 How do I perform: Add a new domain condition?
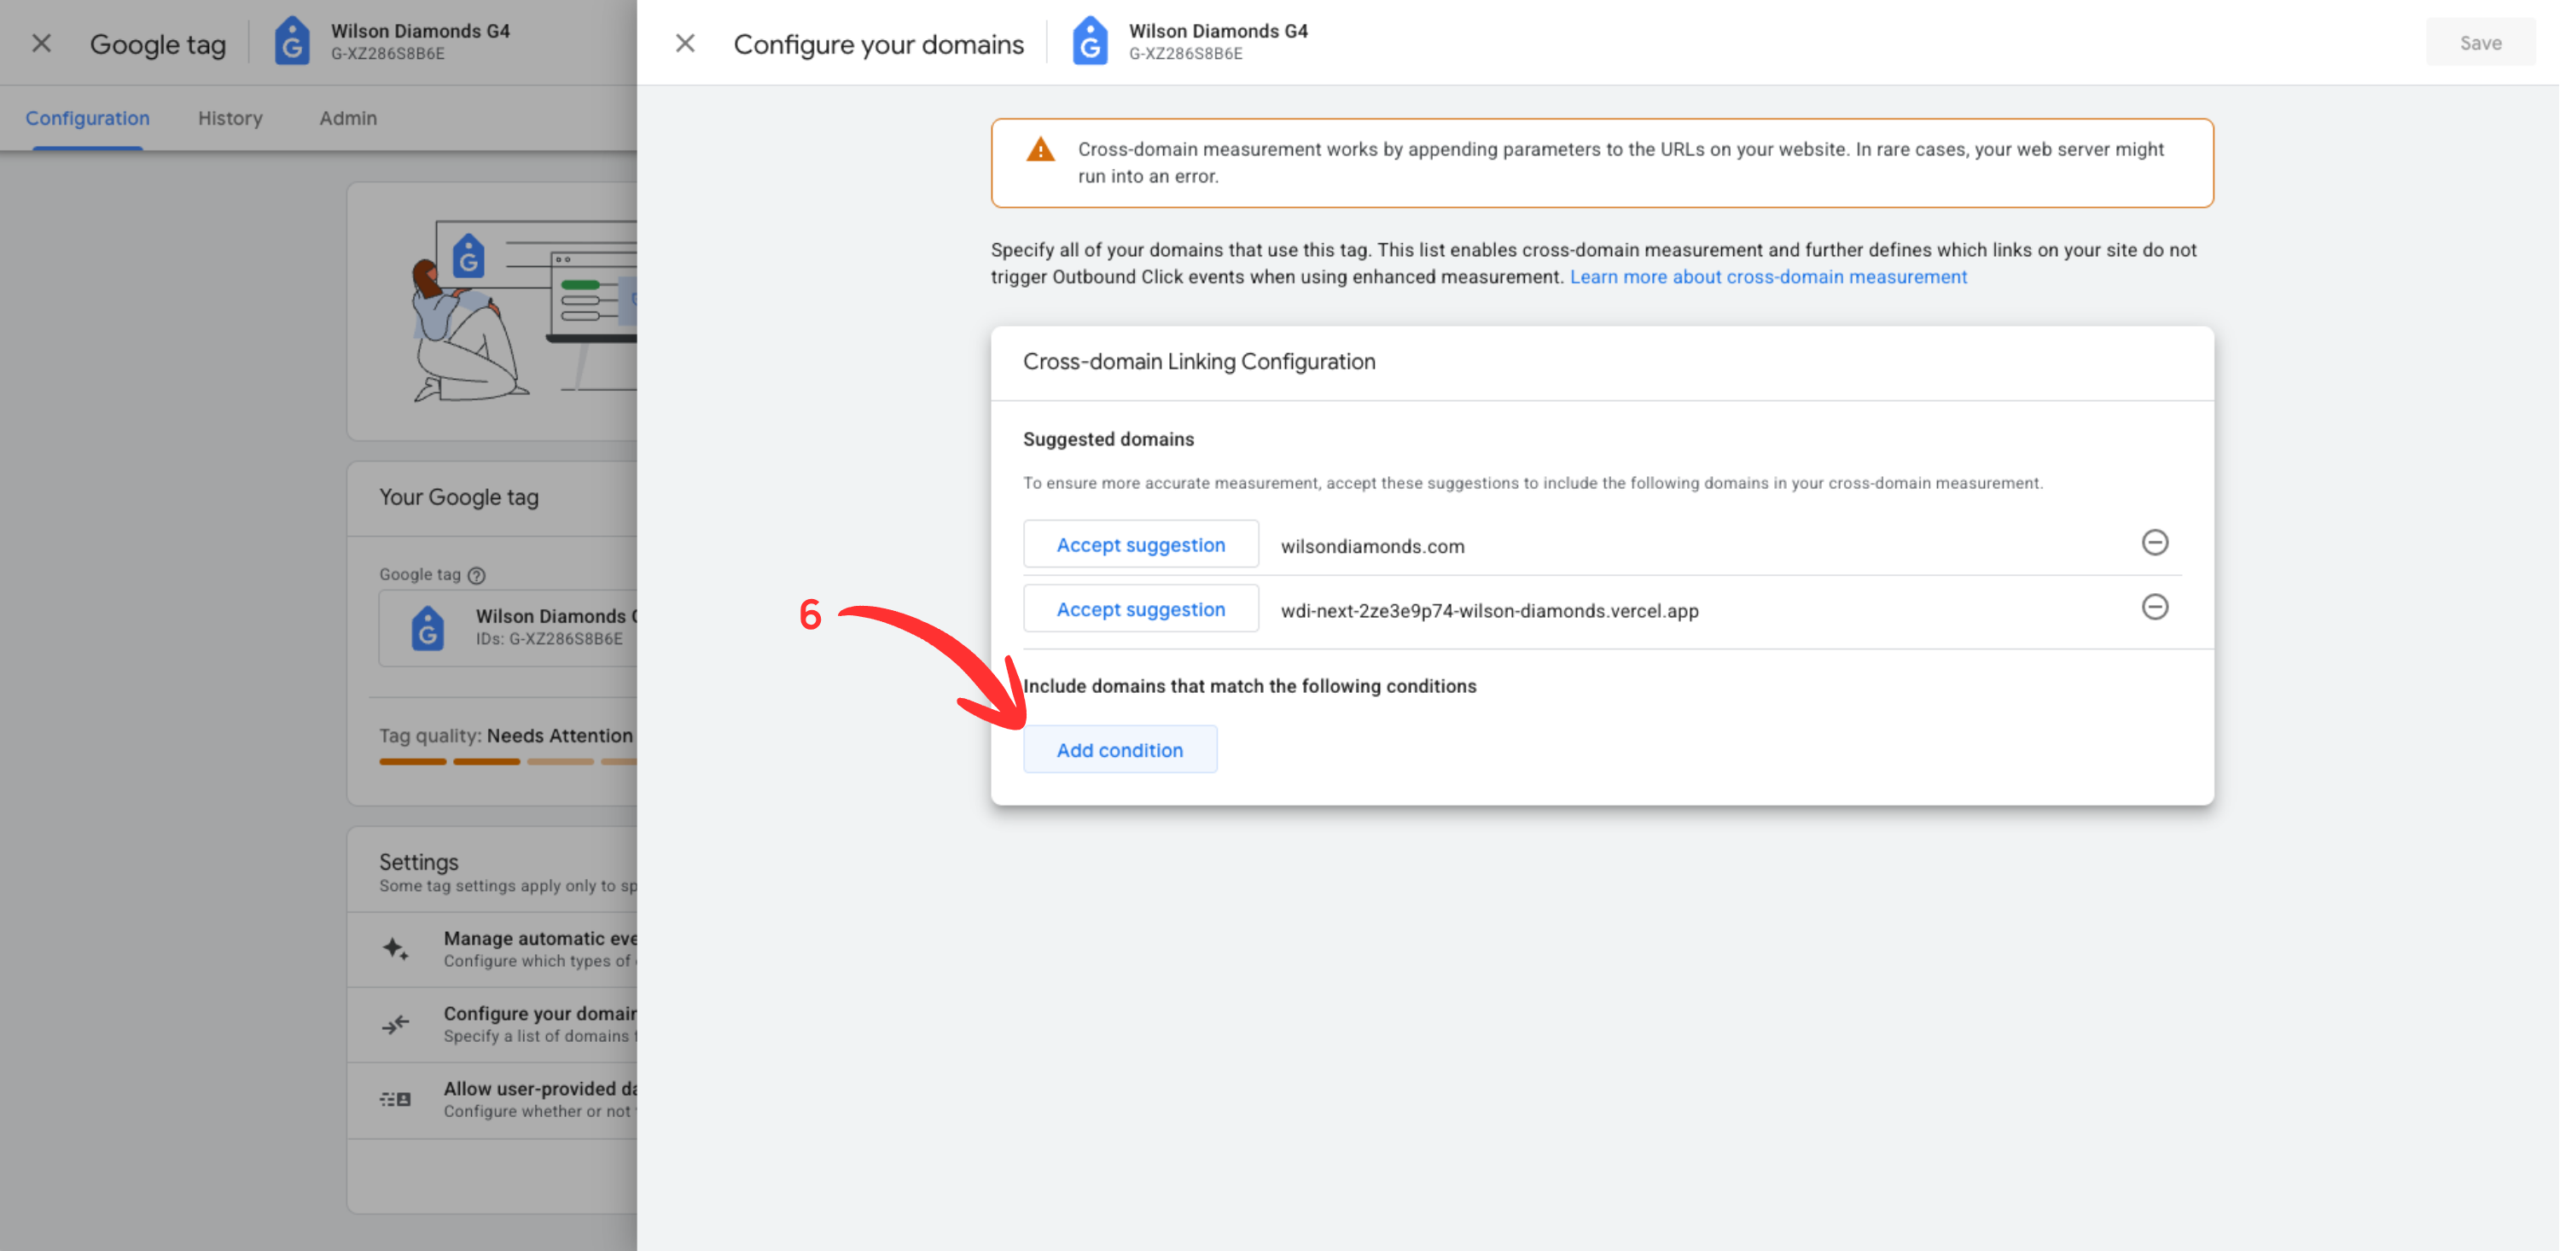click(x=1119, y=750)
